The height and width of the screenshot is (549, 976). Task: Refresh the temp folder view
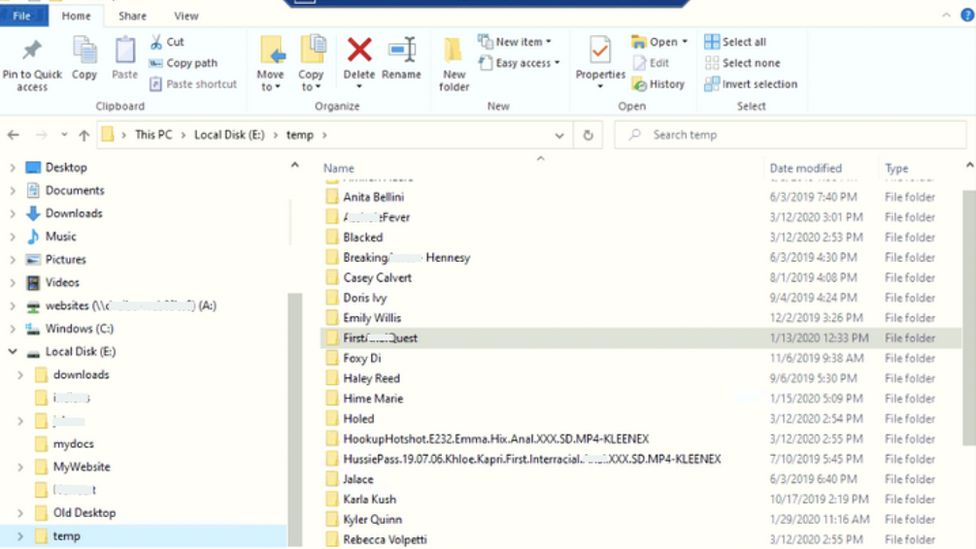pyautogui.click(x=588, y=135)
